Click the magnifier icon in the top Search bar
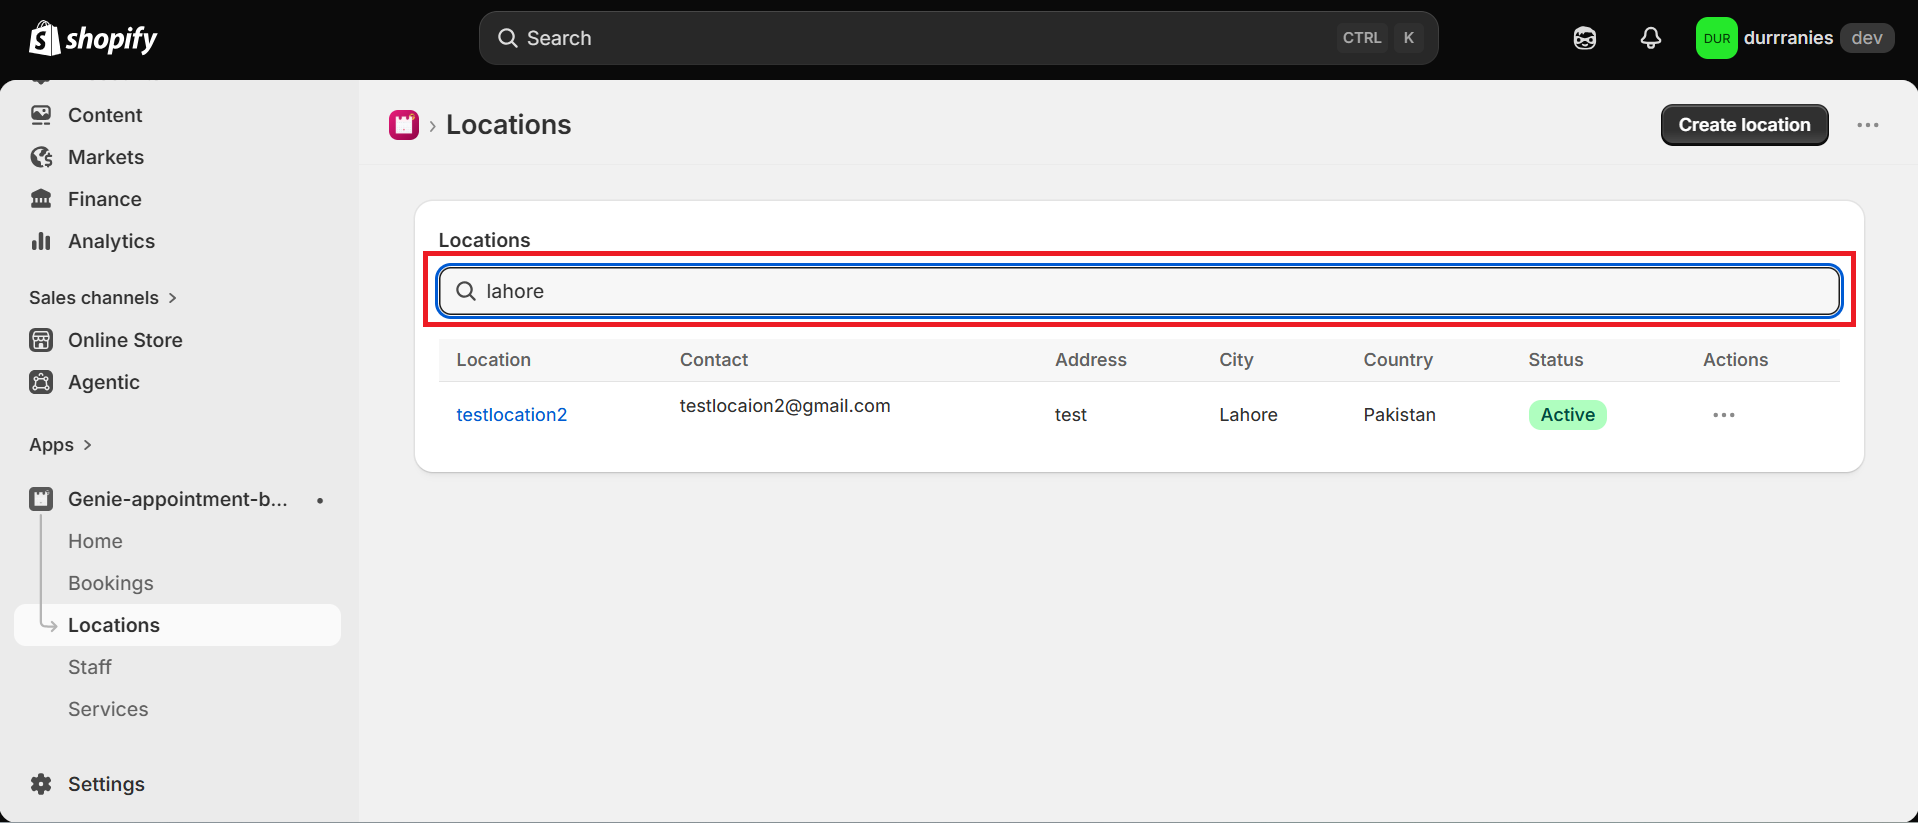Screen dimensions: 1918x823 click(x=508, y=38)
